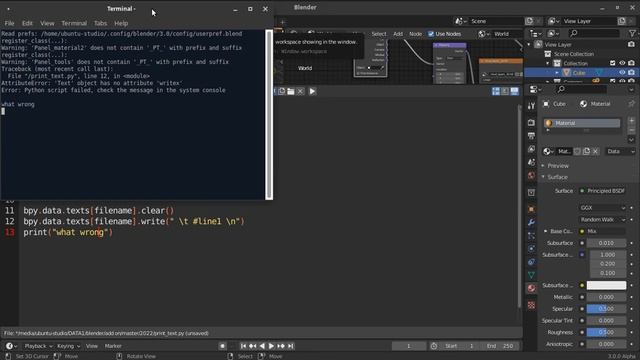Image resolution: width=640 pixels, height=360 pixels.
Task: Open GGX distribution dropdown
Action: tap(602, 208)
